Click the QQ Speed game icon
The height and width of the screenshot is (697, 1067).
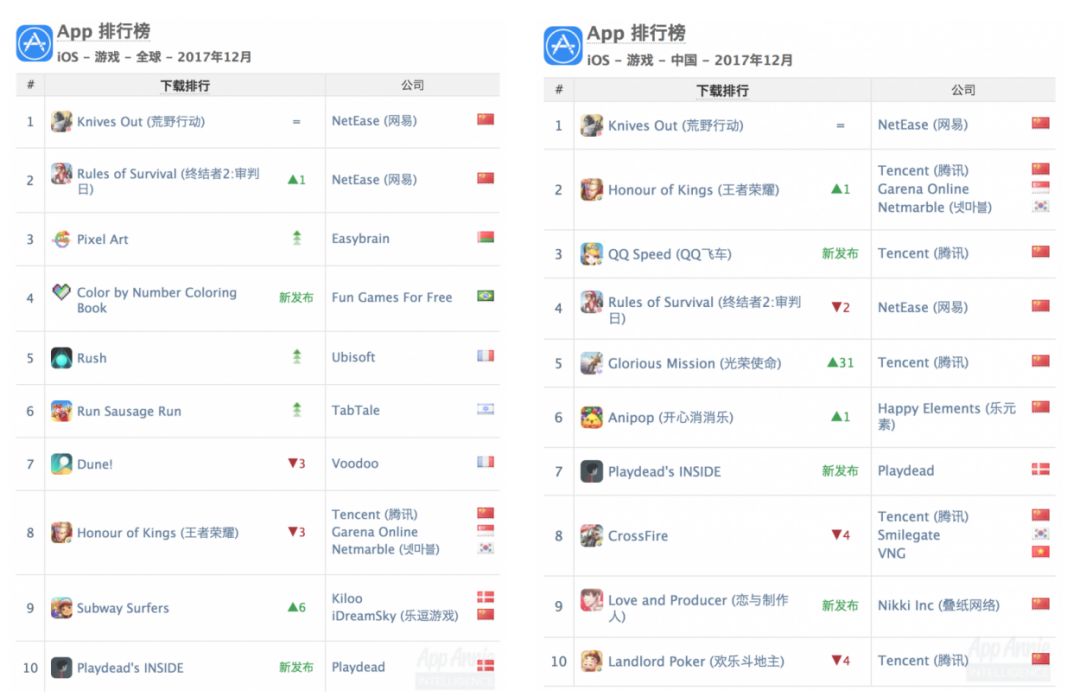(x=592, y=254)
